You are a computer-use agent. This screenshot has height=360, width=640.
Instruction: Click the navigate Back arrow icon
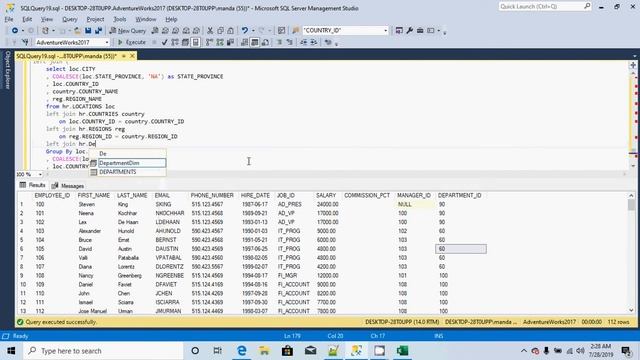tap(15, 31)
